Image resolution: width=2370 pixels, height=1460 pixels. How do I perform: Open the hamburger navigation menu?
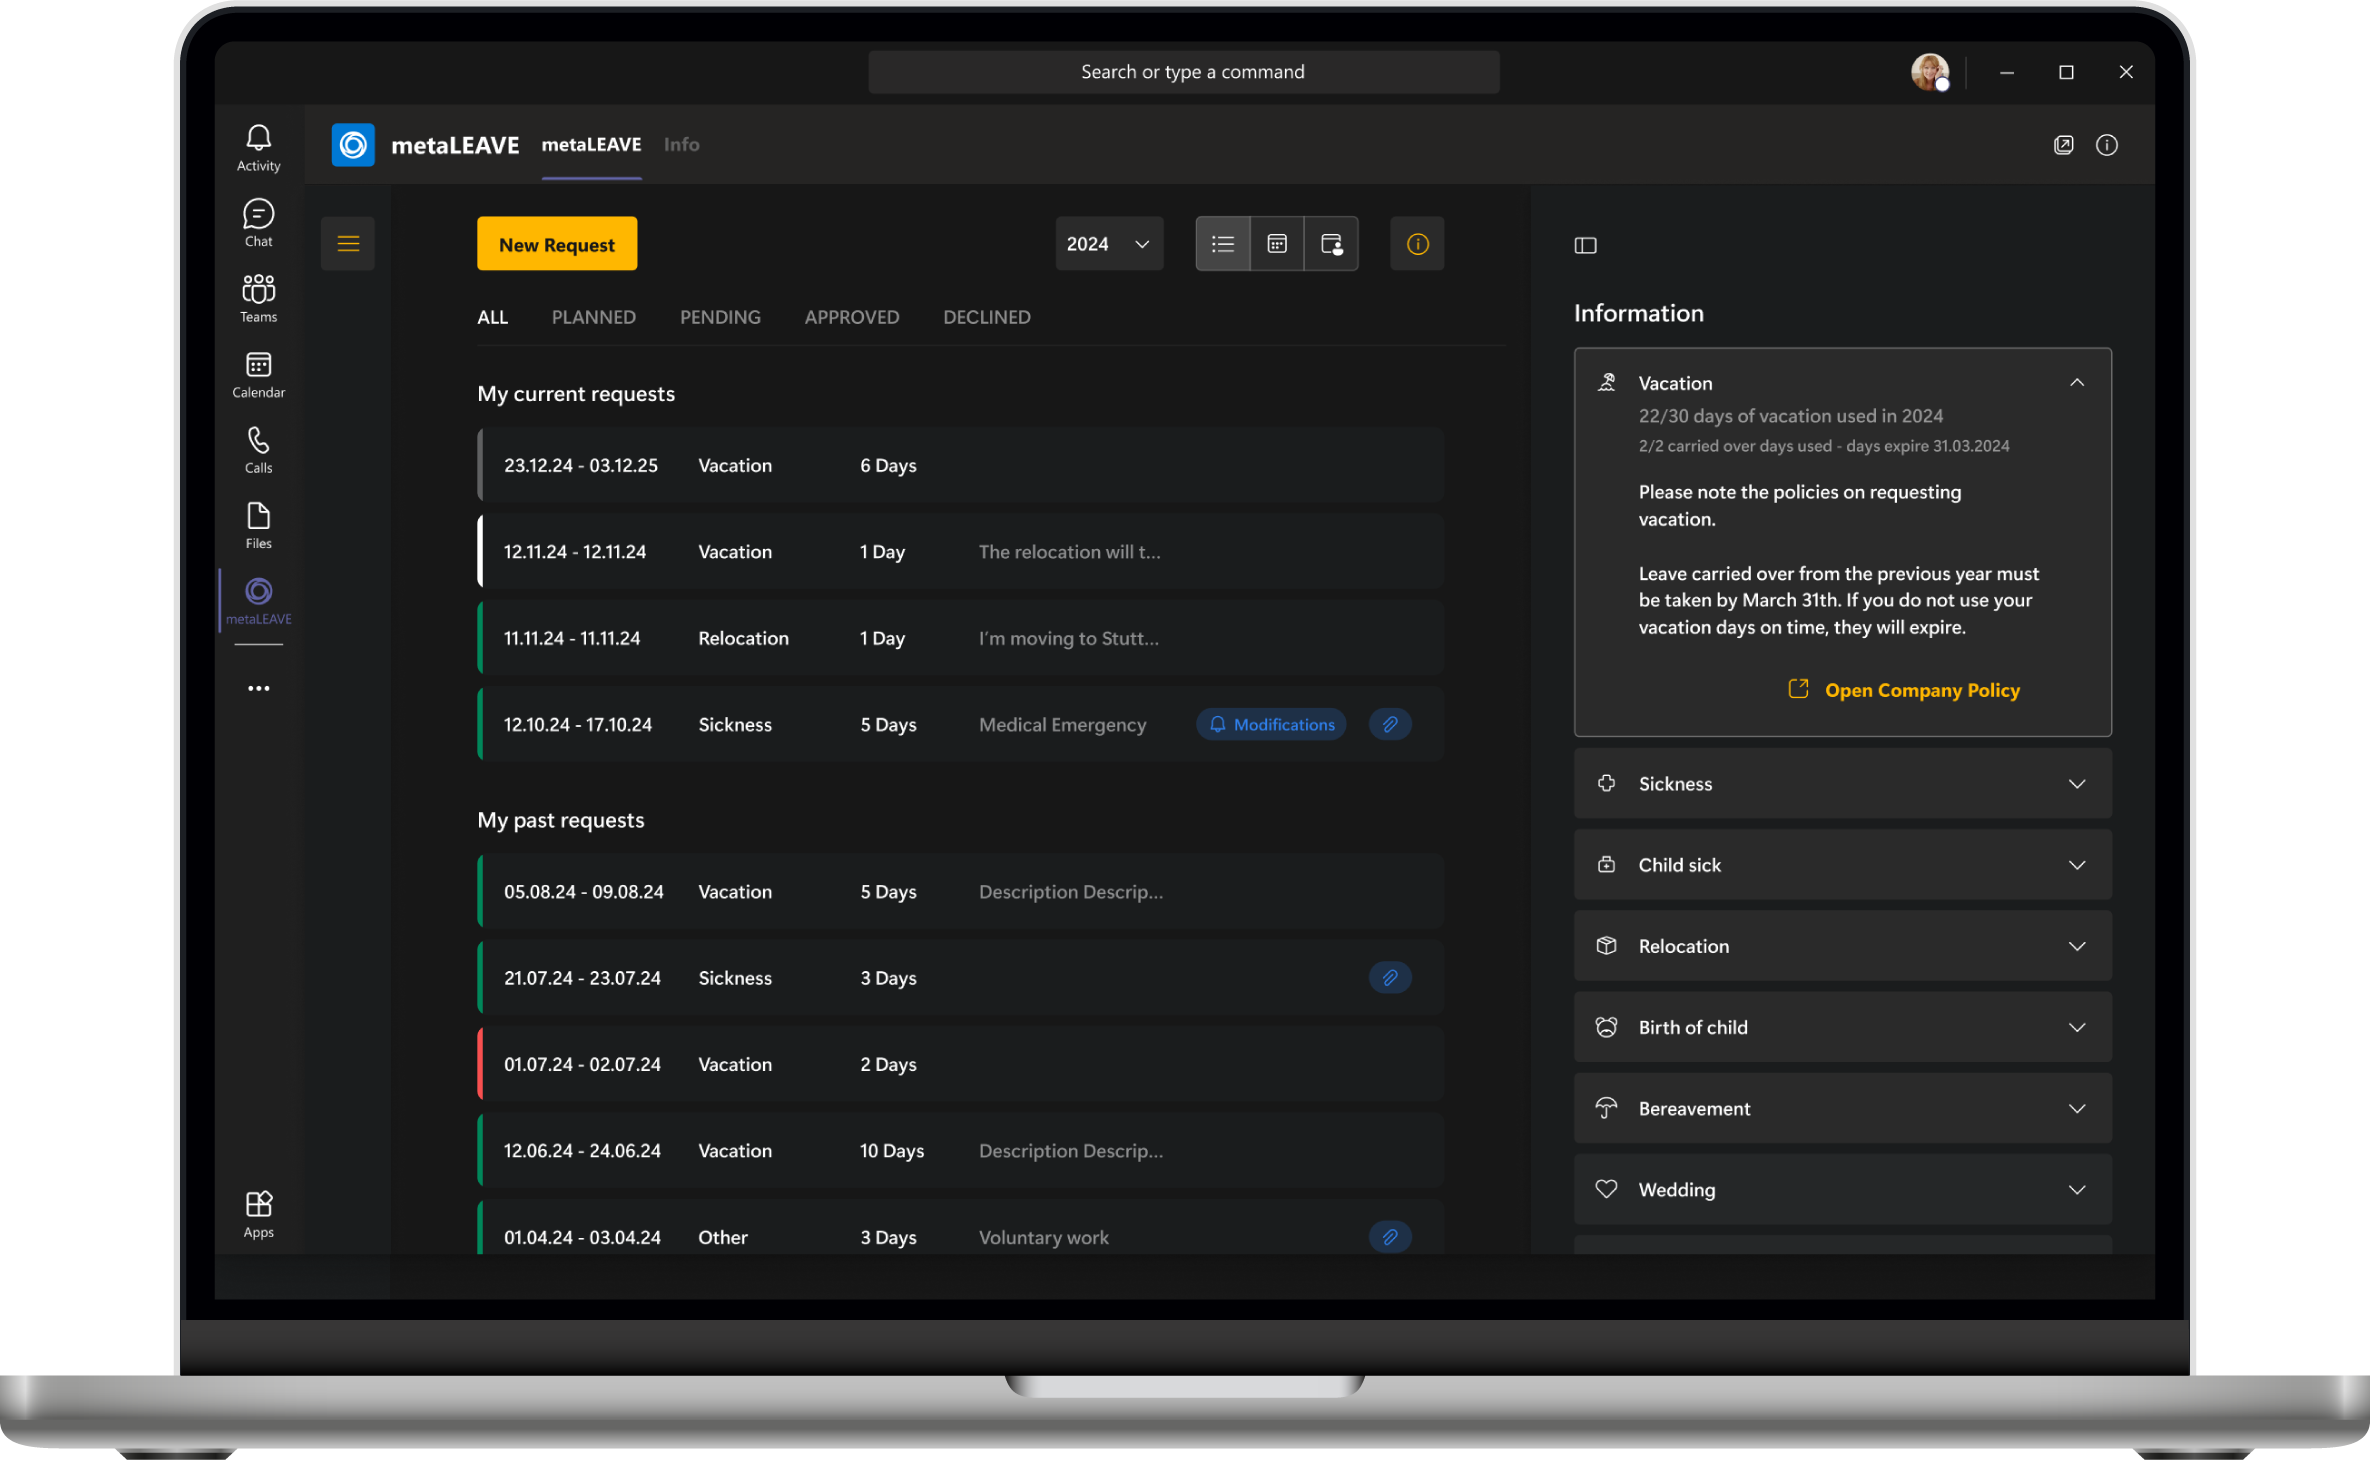click(348, 244)
